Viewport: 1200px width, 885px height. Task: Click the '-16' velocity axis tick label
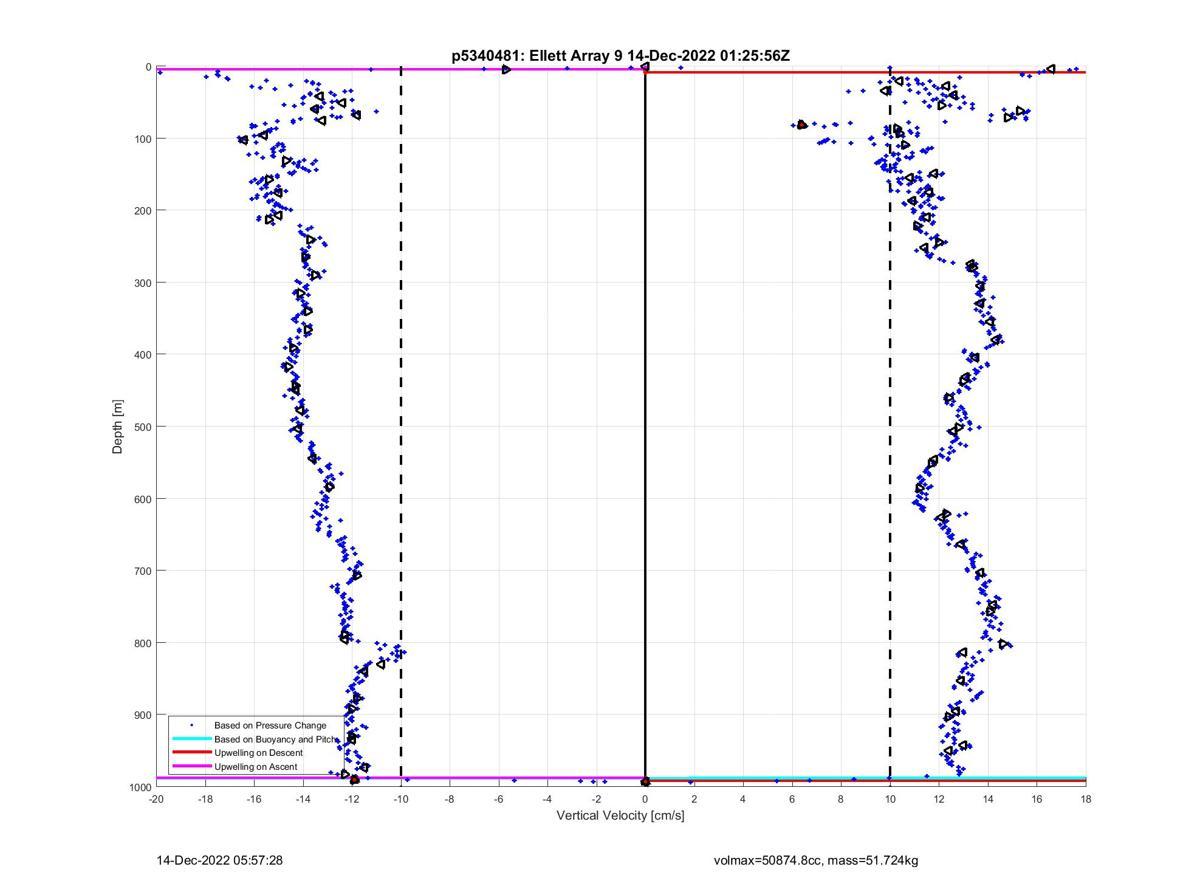click(254, 799)
